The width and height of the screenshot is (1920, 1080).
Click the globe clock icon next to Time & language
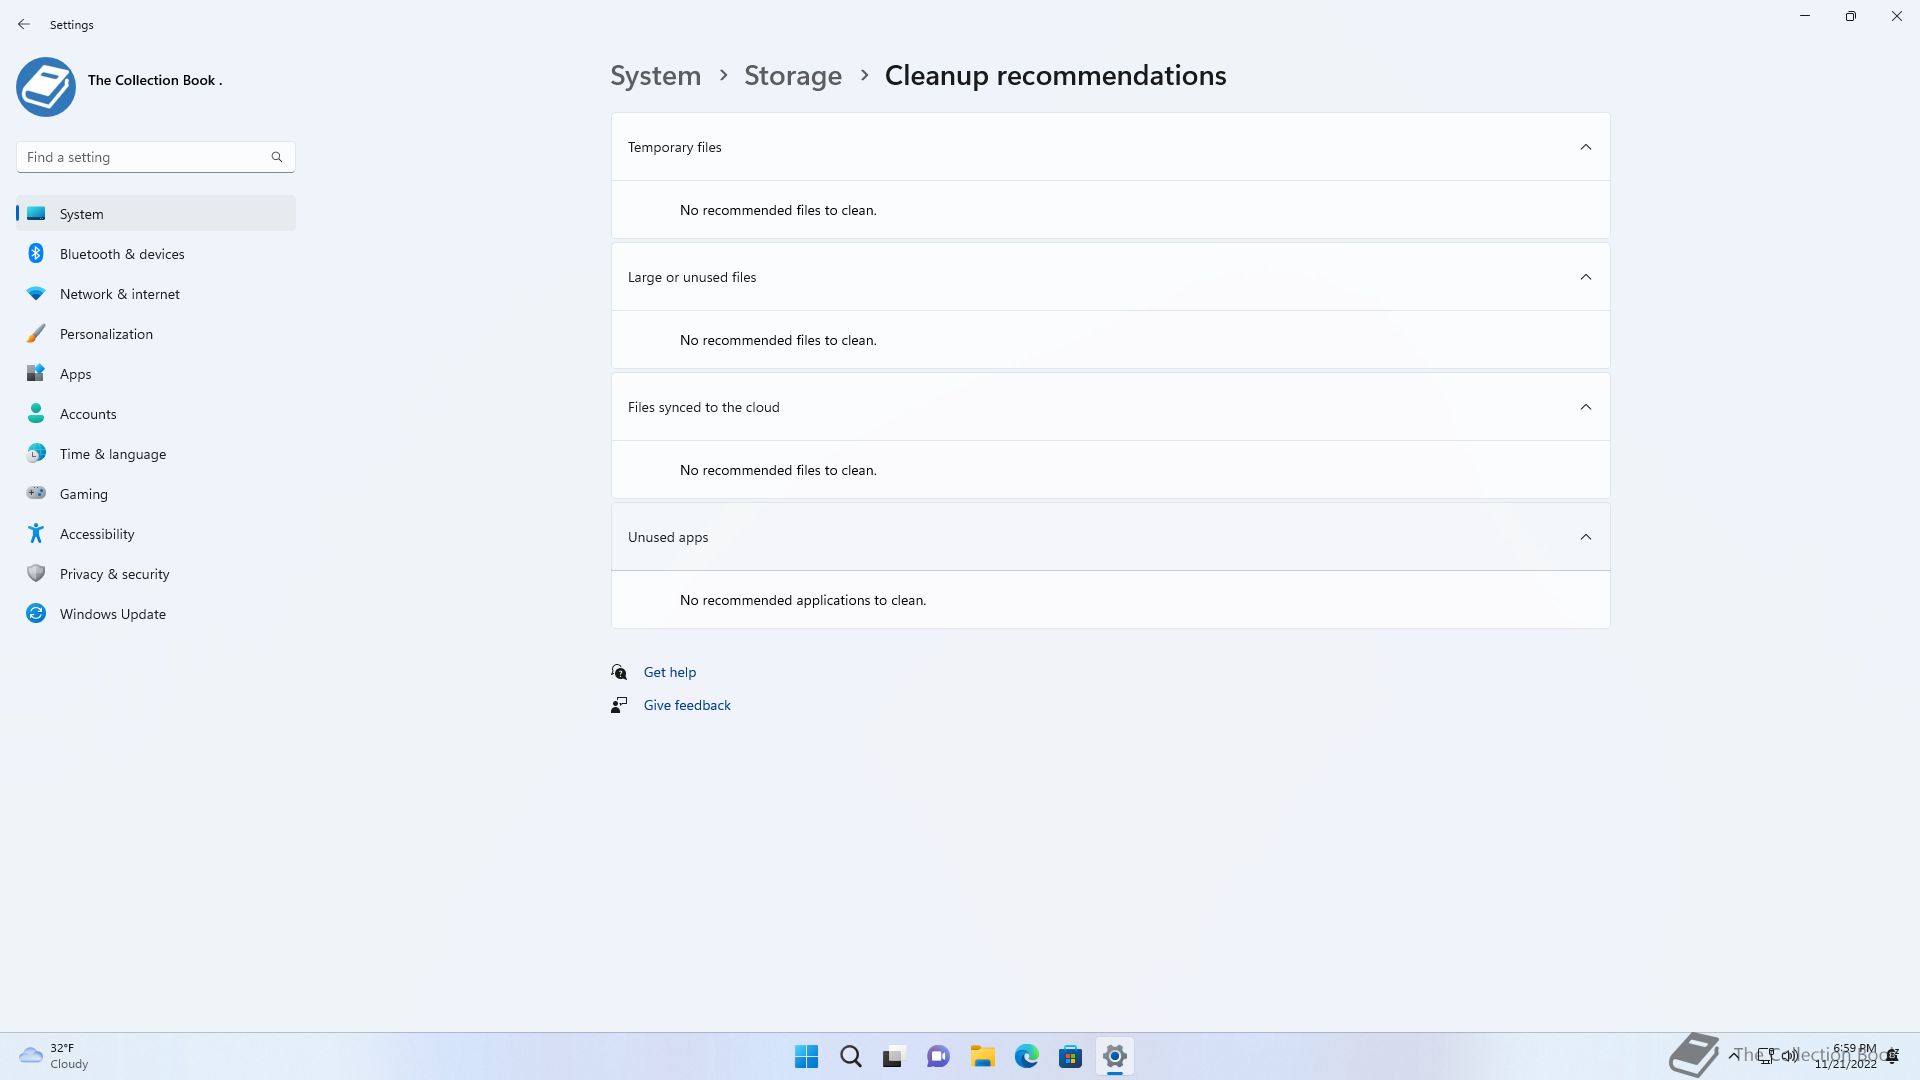tap(36, 453)
